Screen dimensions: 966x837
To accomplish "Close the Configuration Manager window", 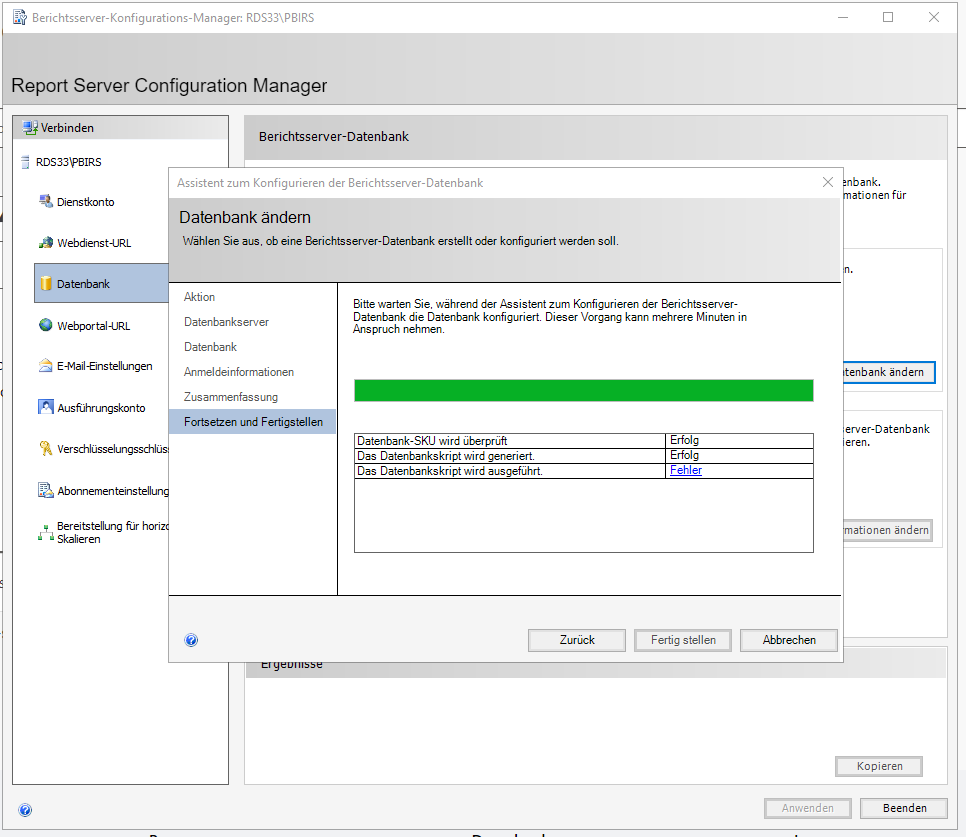I will coord(933,17).
